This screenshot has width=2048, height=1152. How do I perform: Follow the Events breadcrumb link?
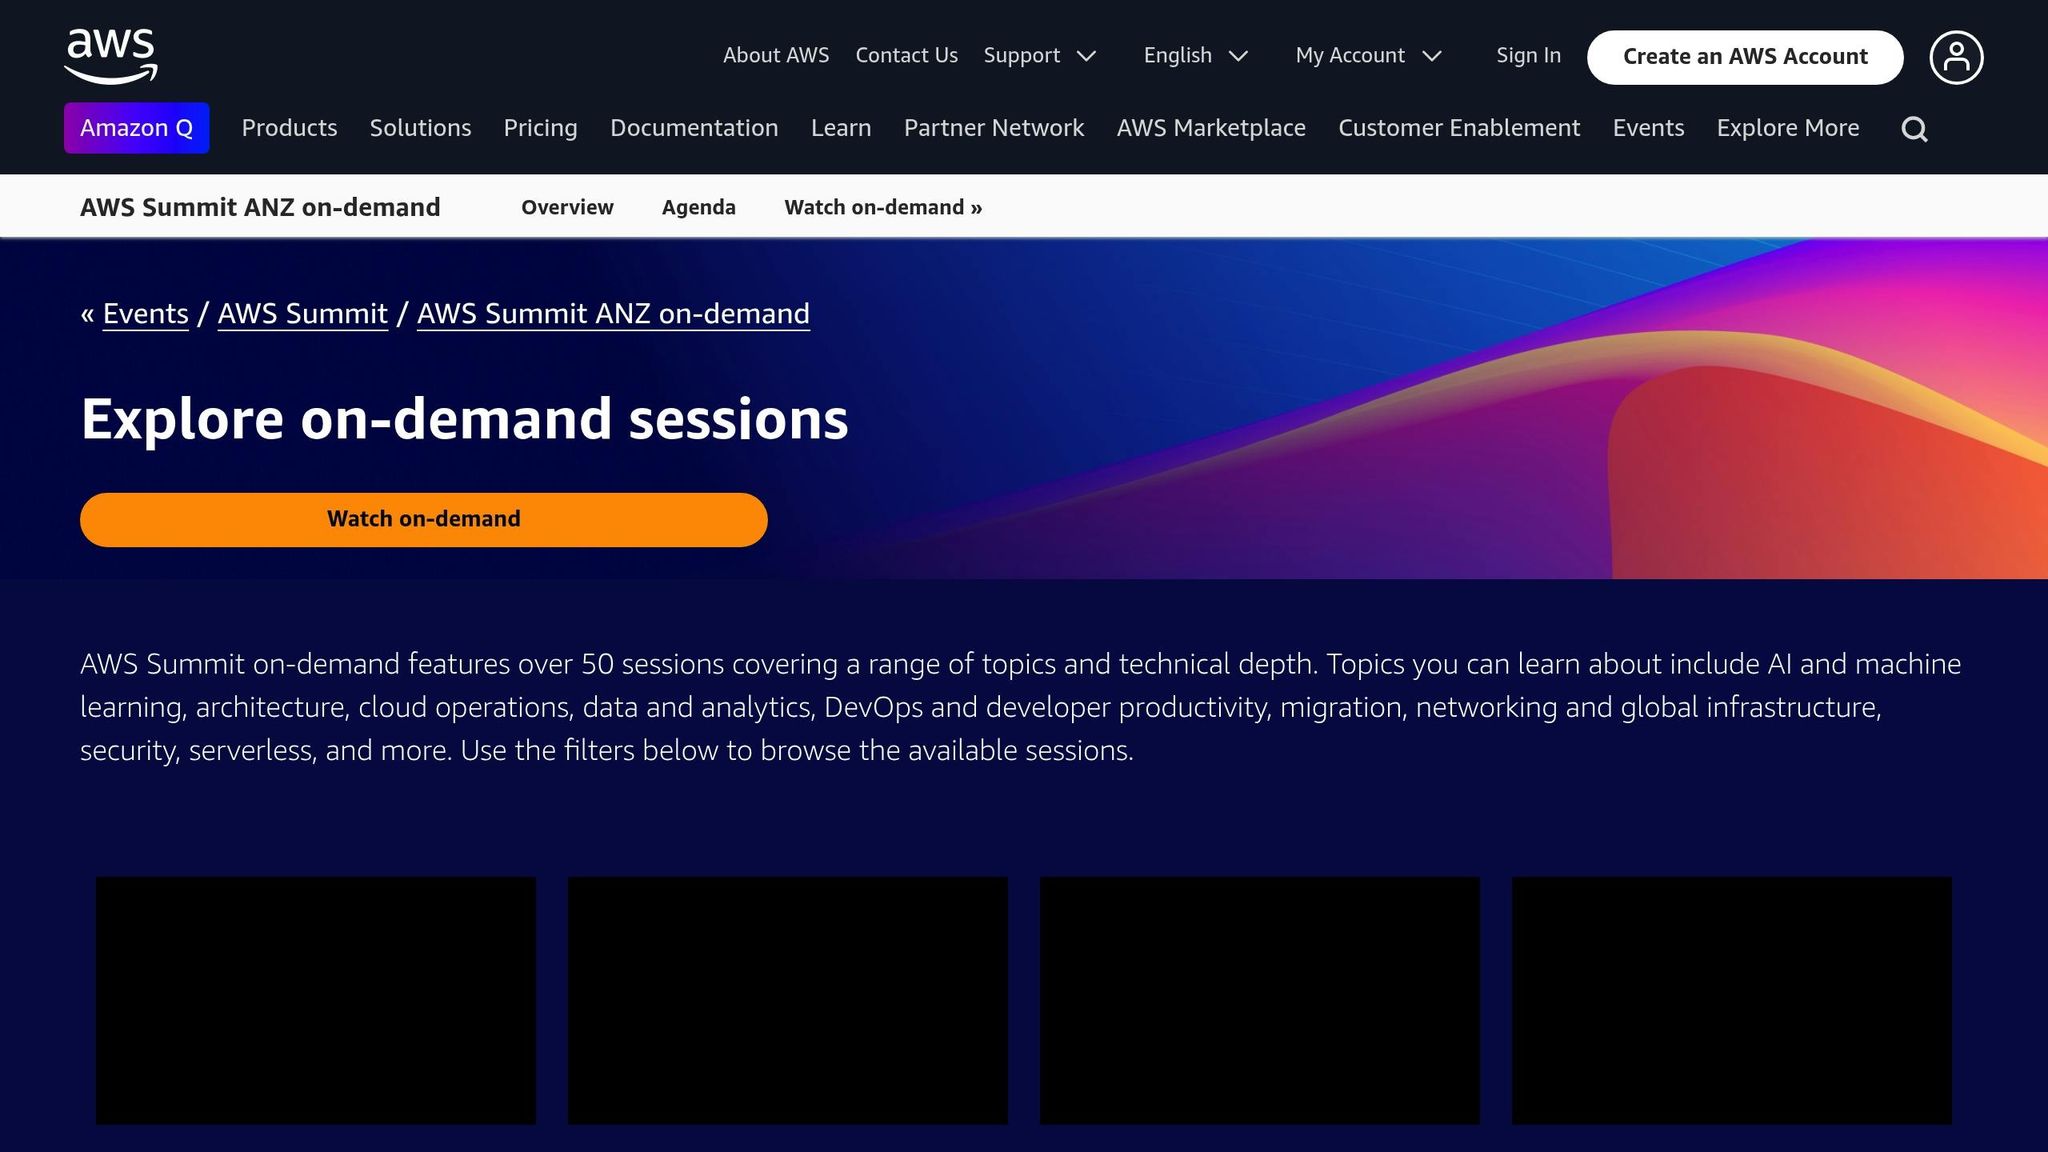click(x=145, y=314)
